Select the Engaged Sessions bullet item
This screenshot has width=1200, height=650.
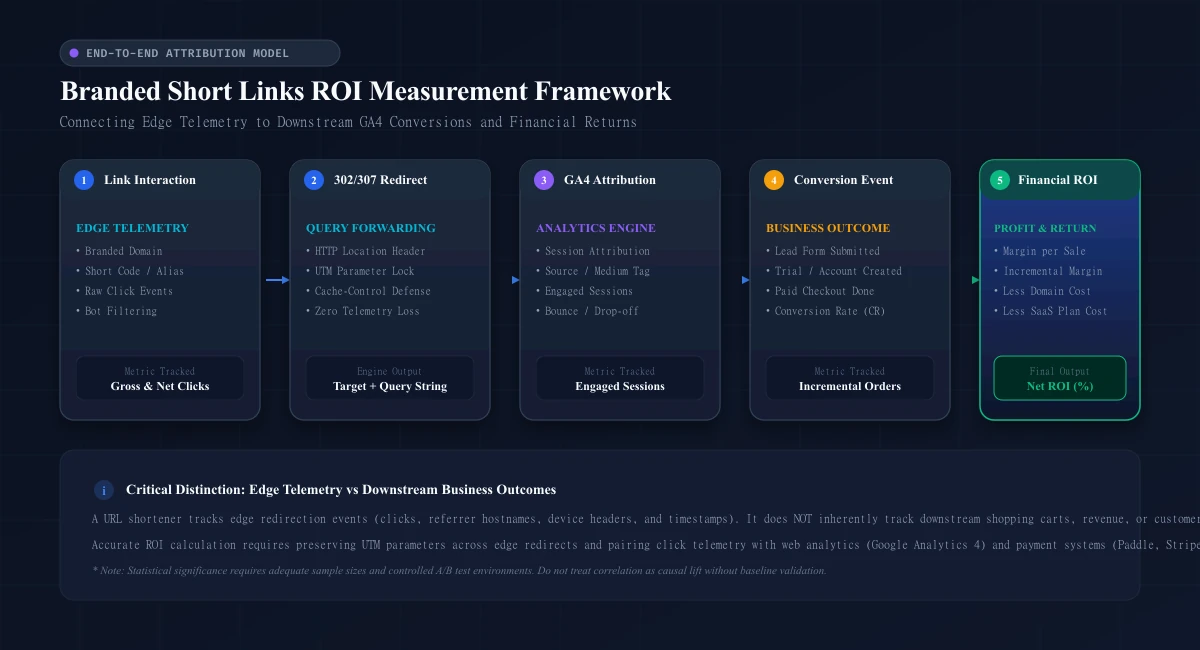pyautogui.click(x=585, y=291)
